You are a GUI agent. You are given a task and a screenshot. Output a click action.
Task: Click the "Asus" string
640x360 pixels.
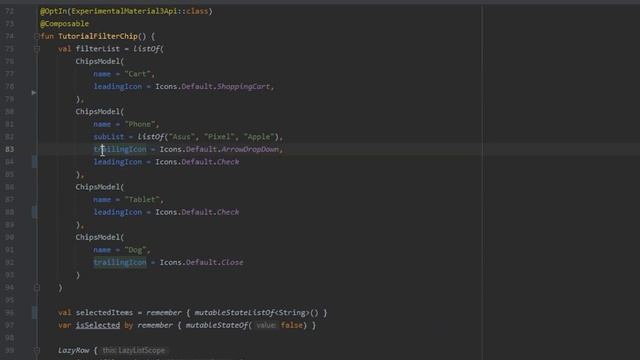click(x=181, y=137)
